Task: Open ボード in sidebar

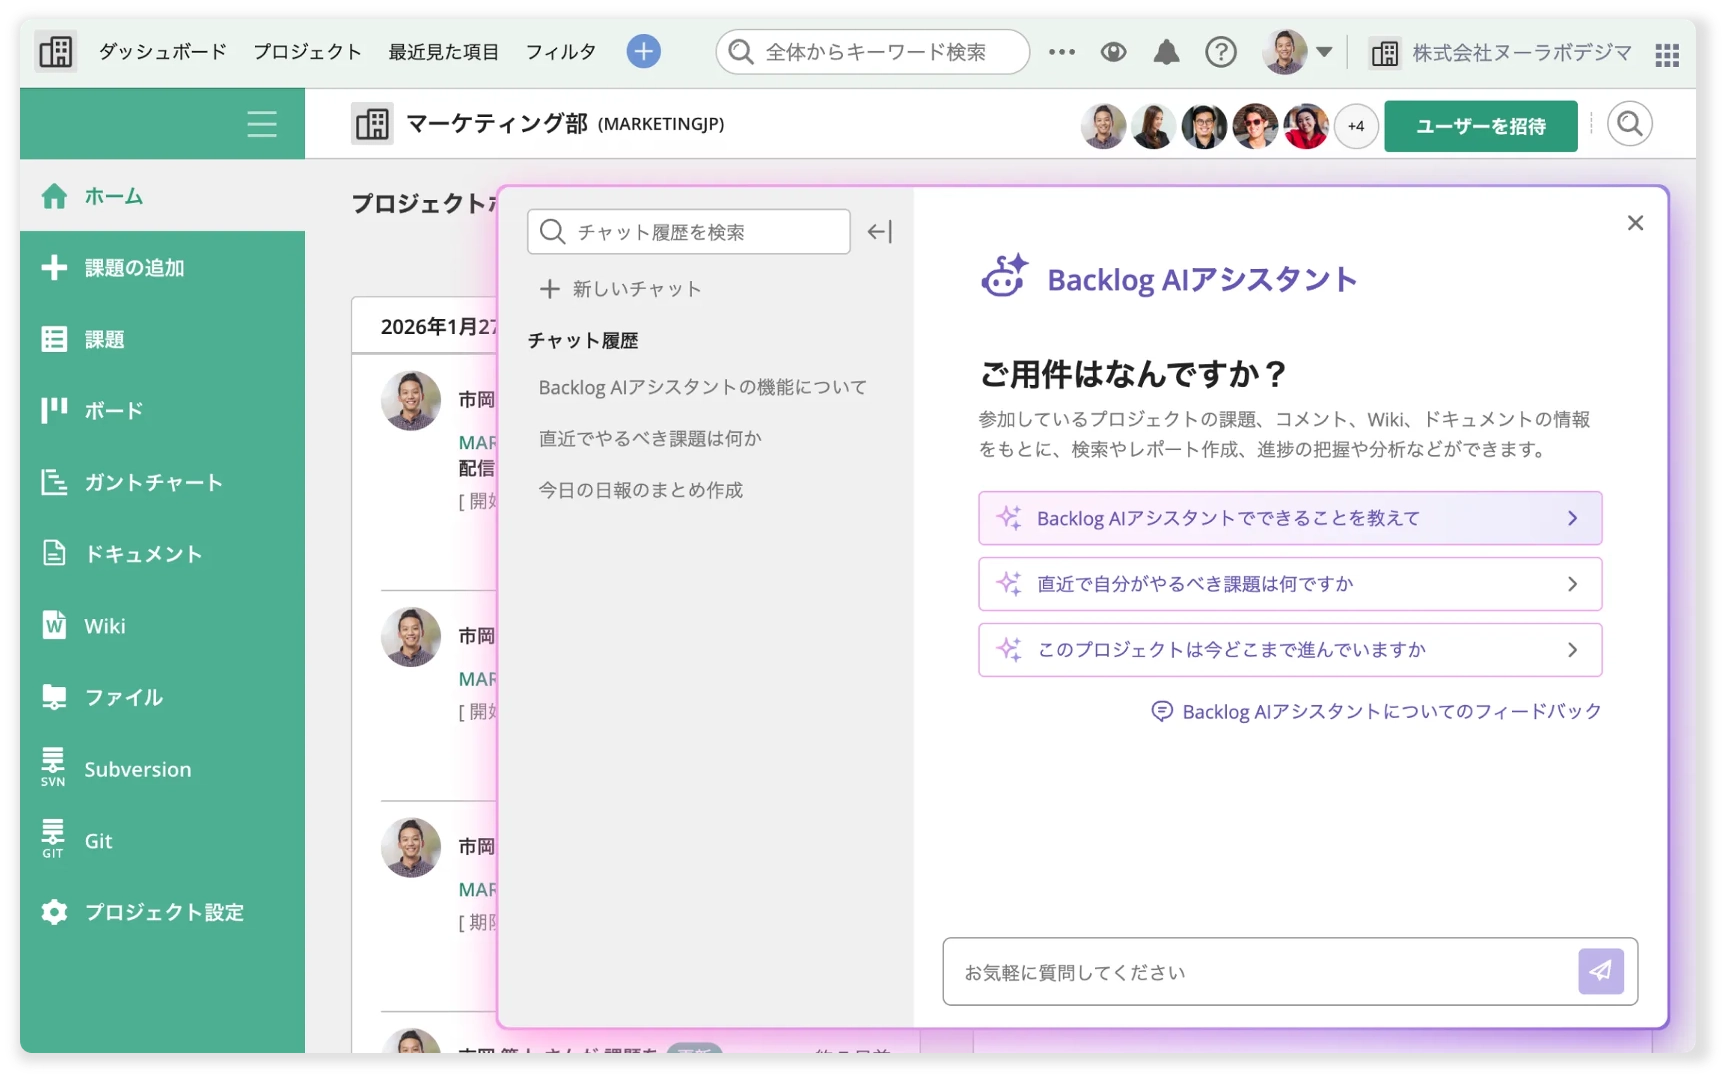Action: 162,410
